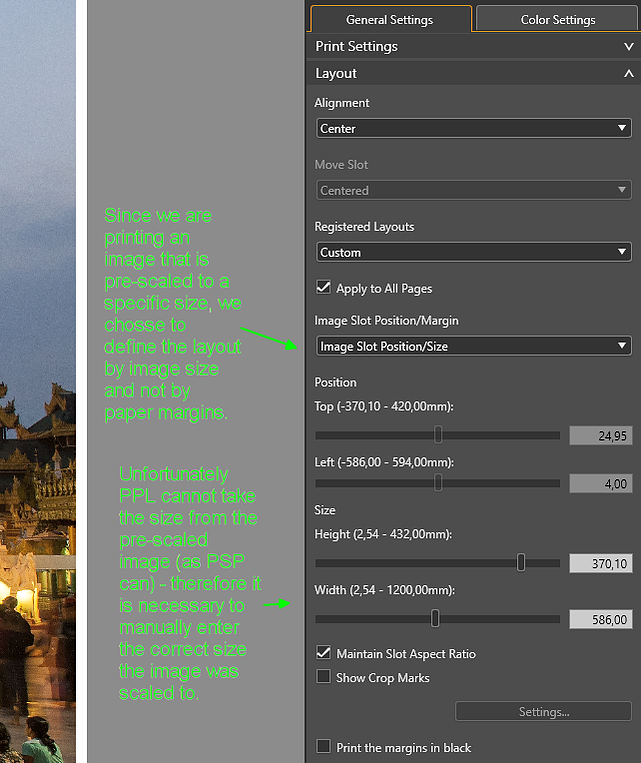Click the Top position slider handle
This screenshot has width=641, height=763.
pos(438,435)
